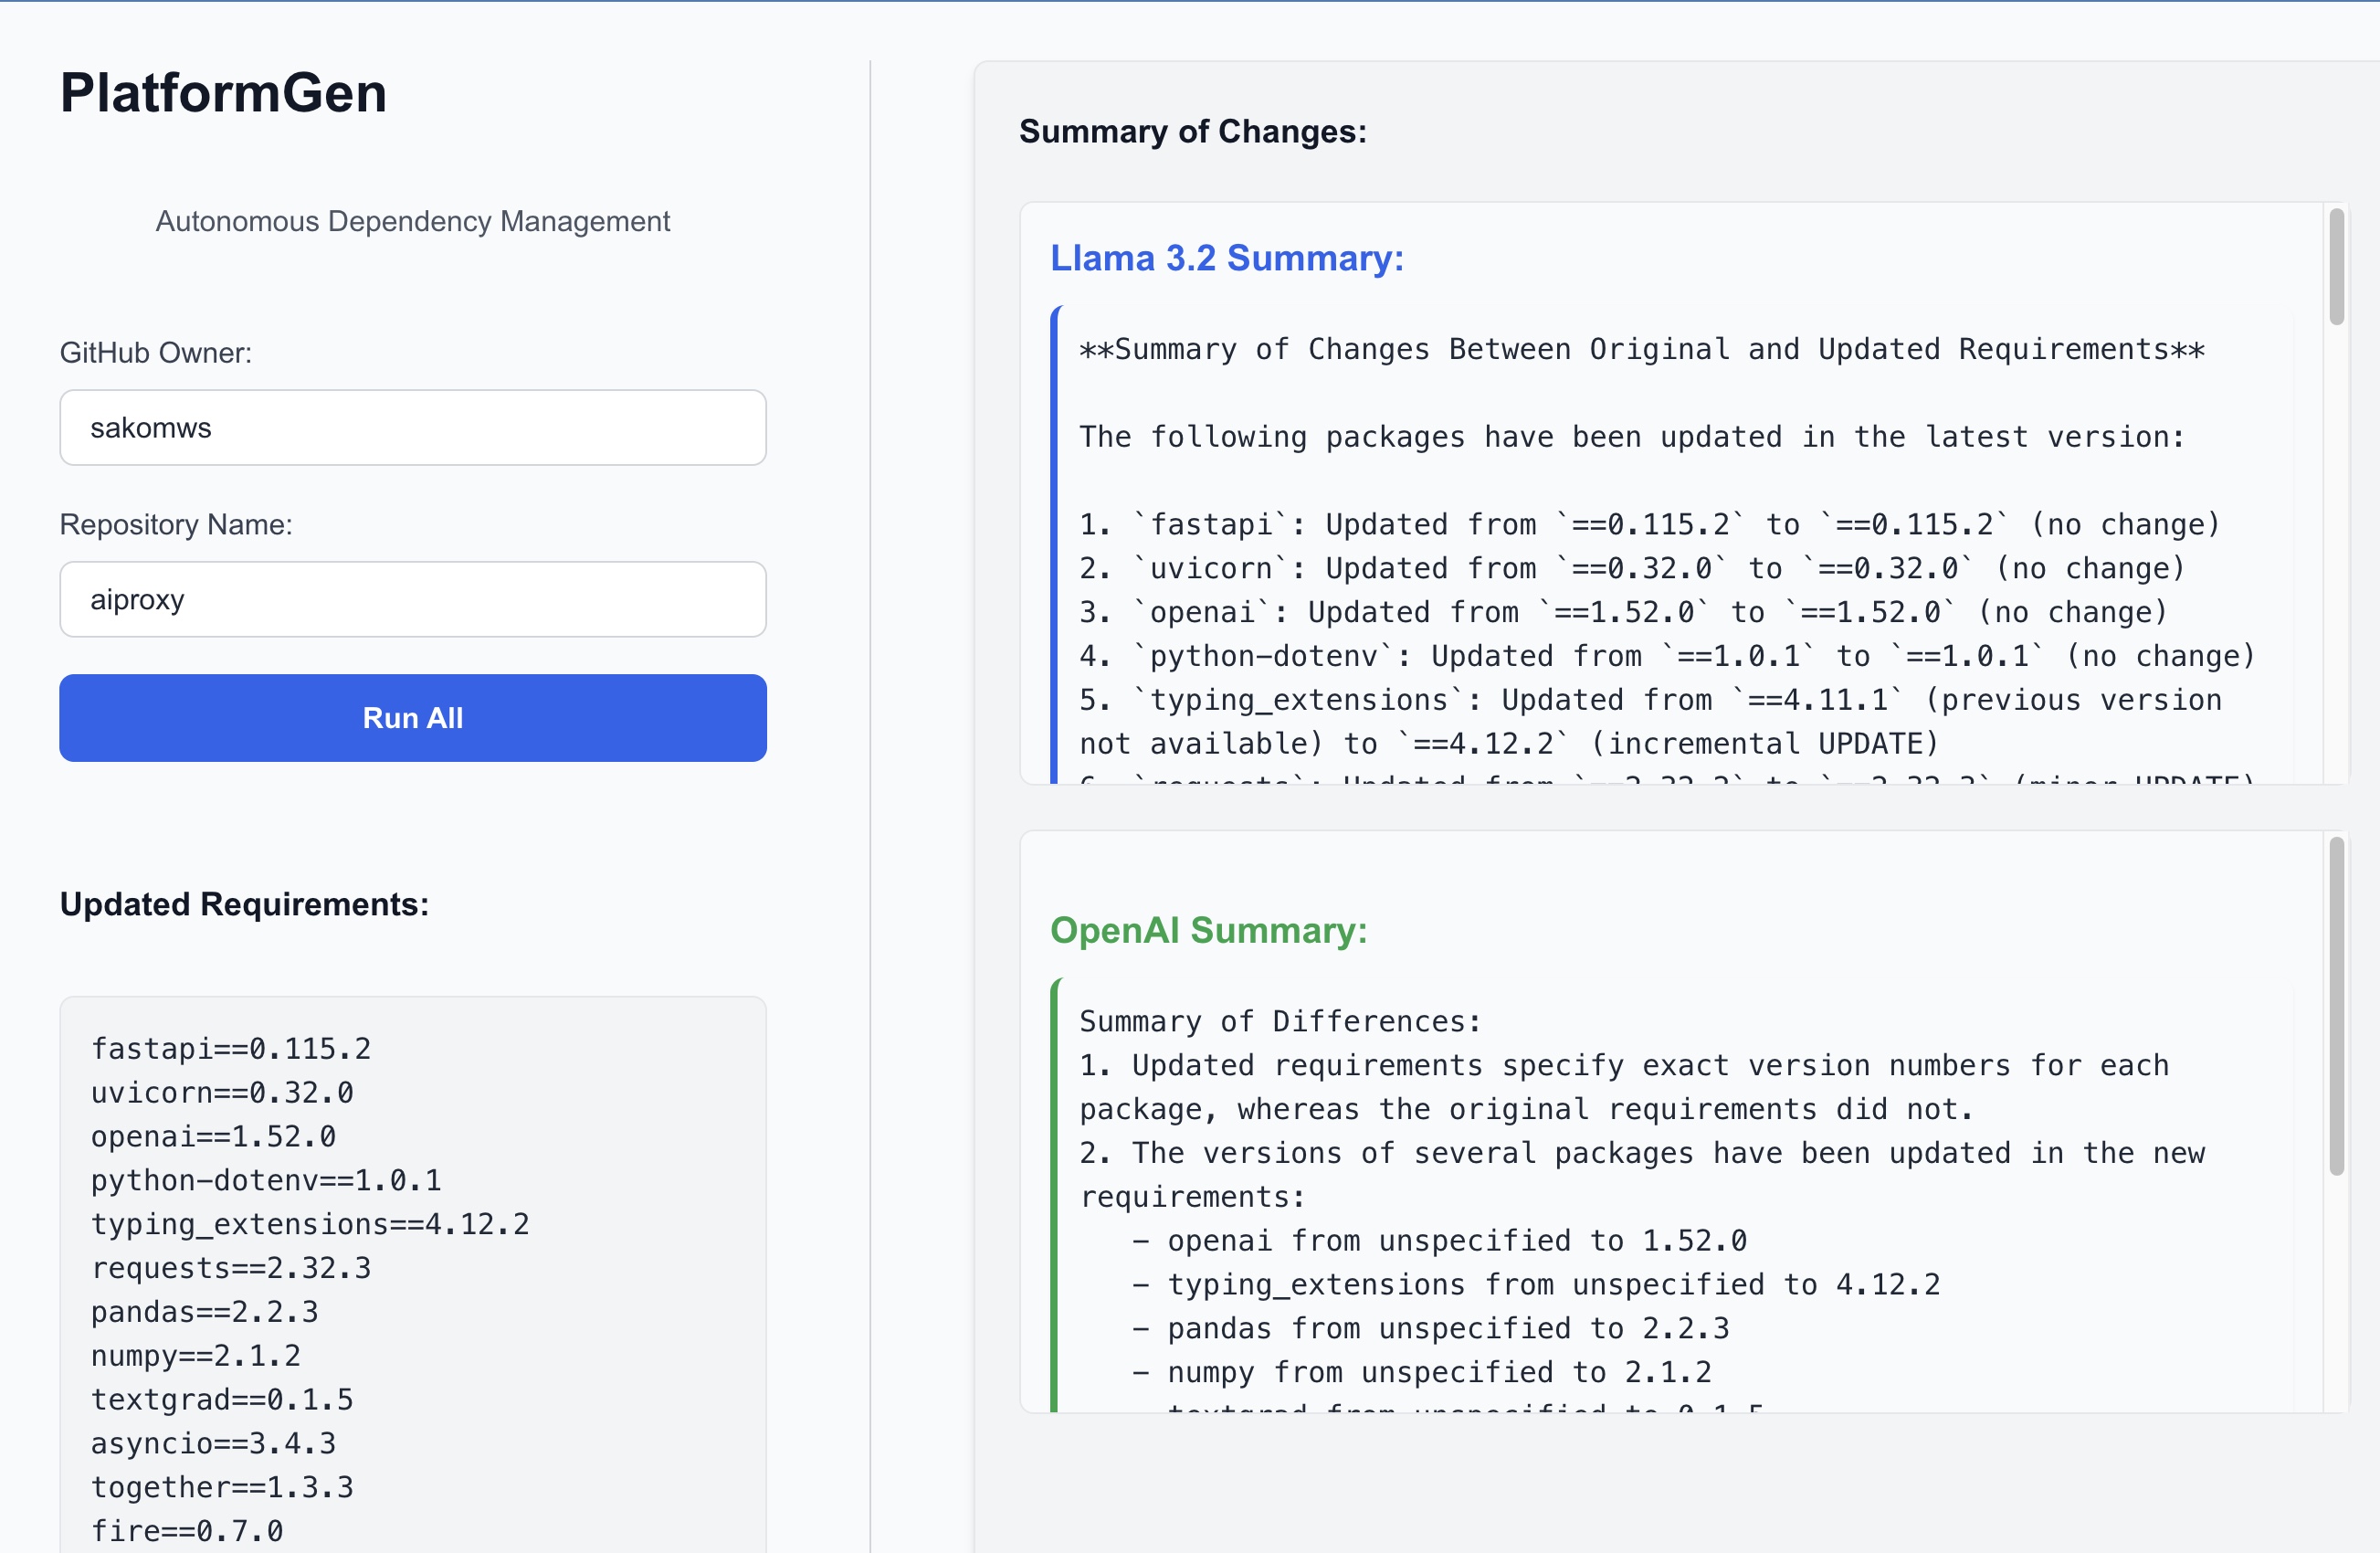The height and width of the screenshot is (1553, 2380).
Task: Click the Updated Requirements heading
Action: point(244,903)
